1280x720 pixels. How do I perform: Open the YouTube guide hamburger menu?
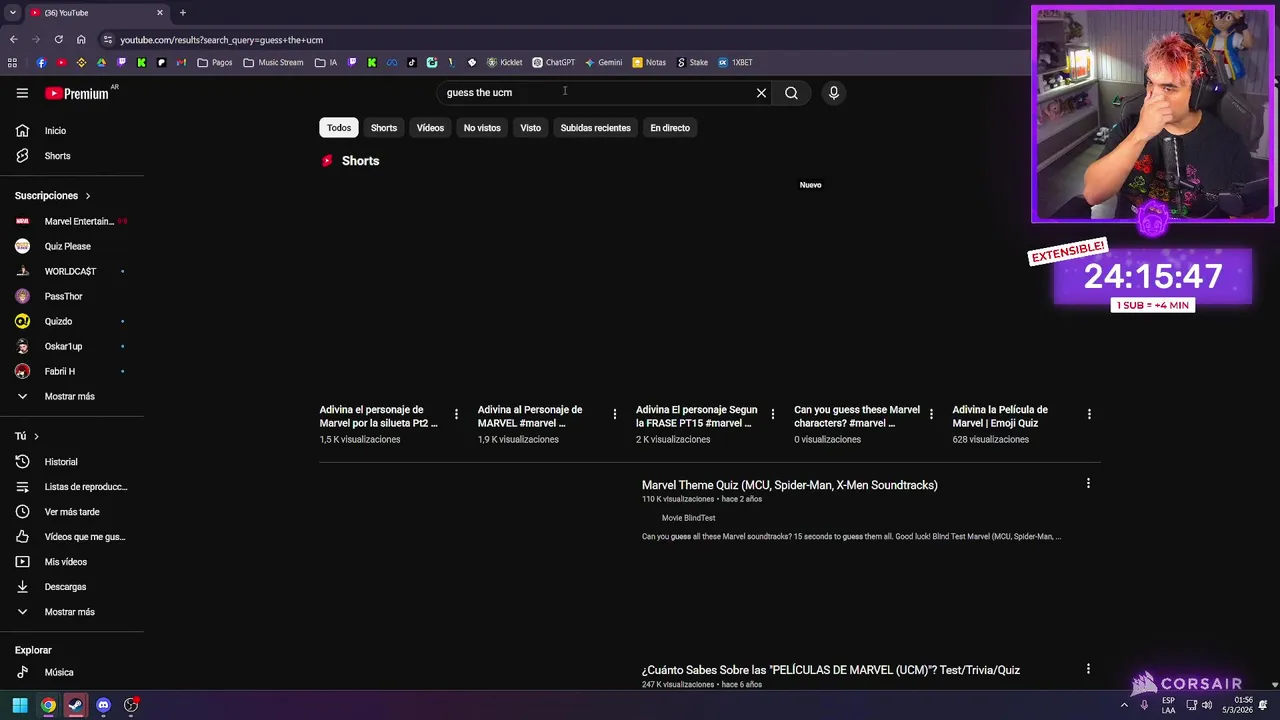22,93
